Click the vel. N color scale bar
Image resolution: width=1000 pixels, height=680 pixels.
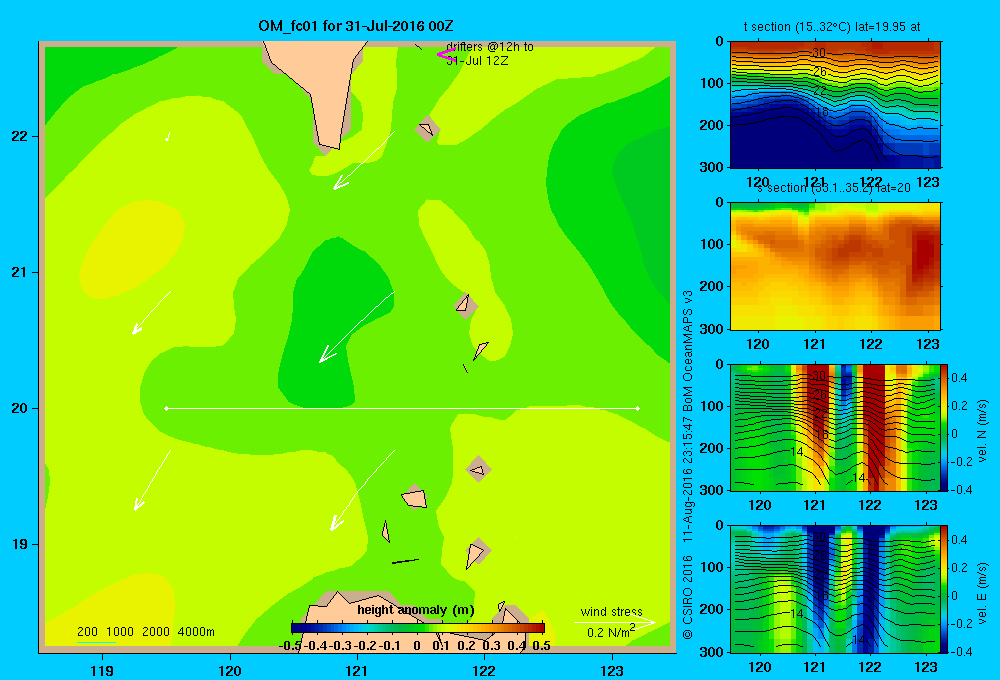(945, 427)
